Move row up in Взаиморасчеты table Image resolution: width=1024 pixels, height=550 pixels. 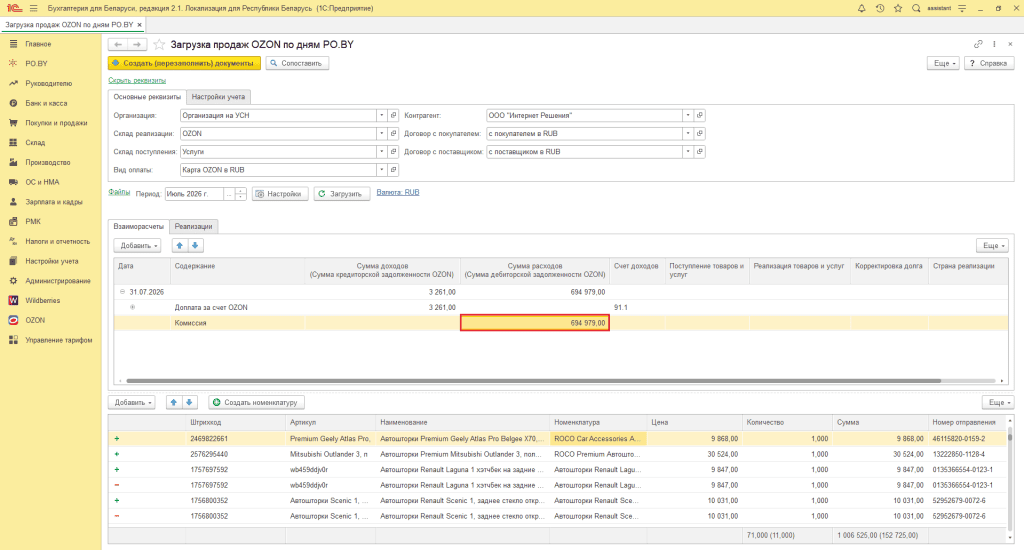click(x=180, y=246)
